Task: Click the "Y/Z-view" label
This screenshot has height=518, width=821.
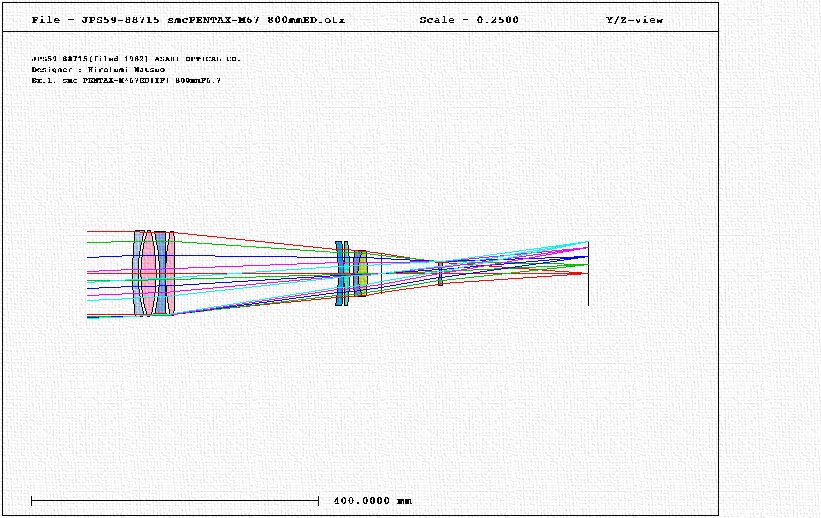Action: [634, 20]
